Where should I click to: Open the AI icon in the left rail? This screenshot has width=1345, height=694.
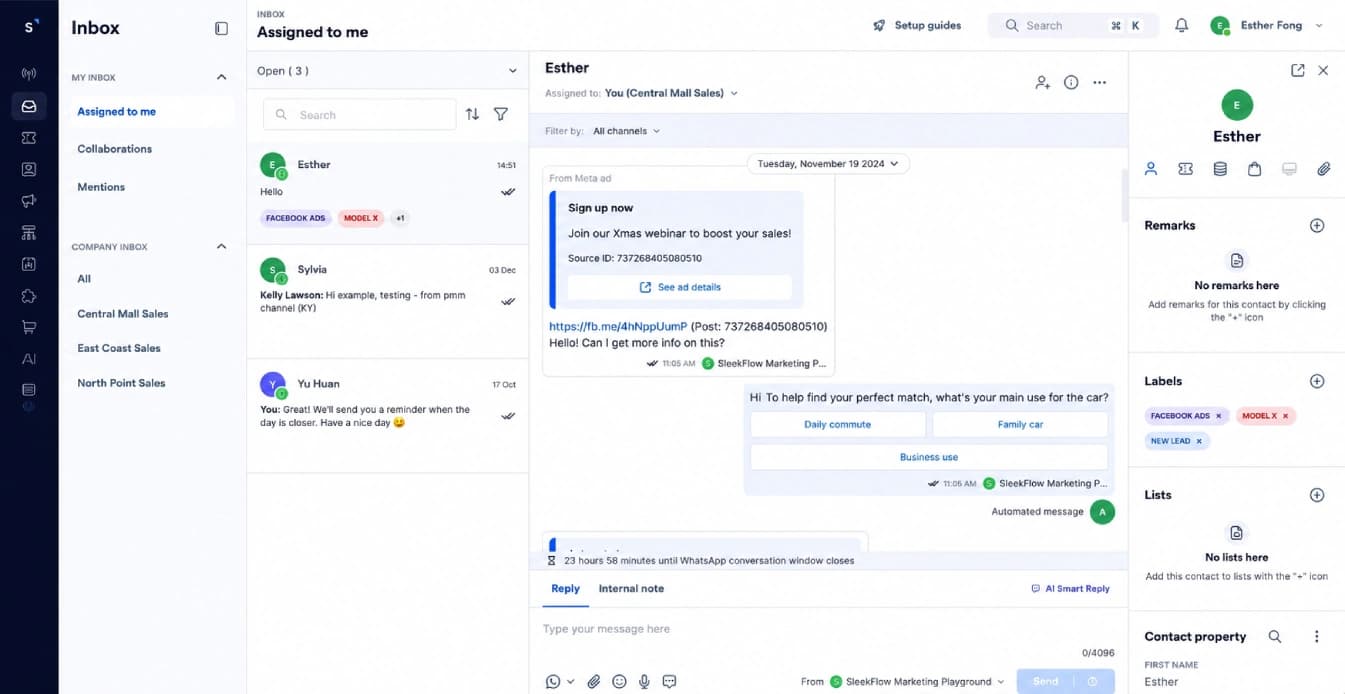pos(29,358)
